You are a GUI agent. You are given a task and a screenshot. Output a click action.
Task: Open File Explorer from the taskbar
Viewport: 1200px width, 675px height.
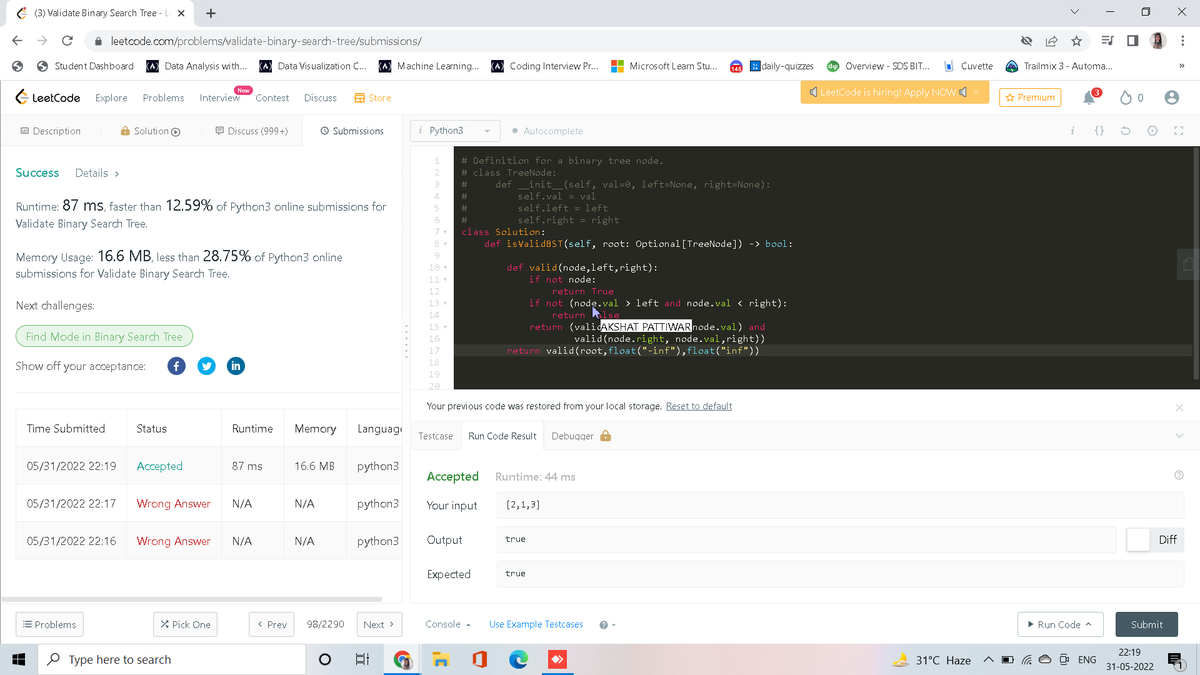tap(440, 660)
